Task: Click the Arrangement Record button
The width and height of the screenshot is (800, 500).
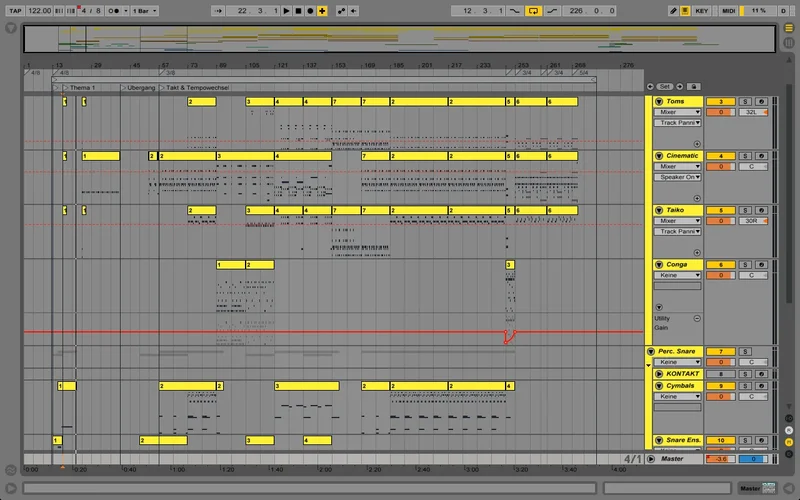Action: (x=310, y=11)
